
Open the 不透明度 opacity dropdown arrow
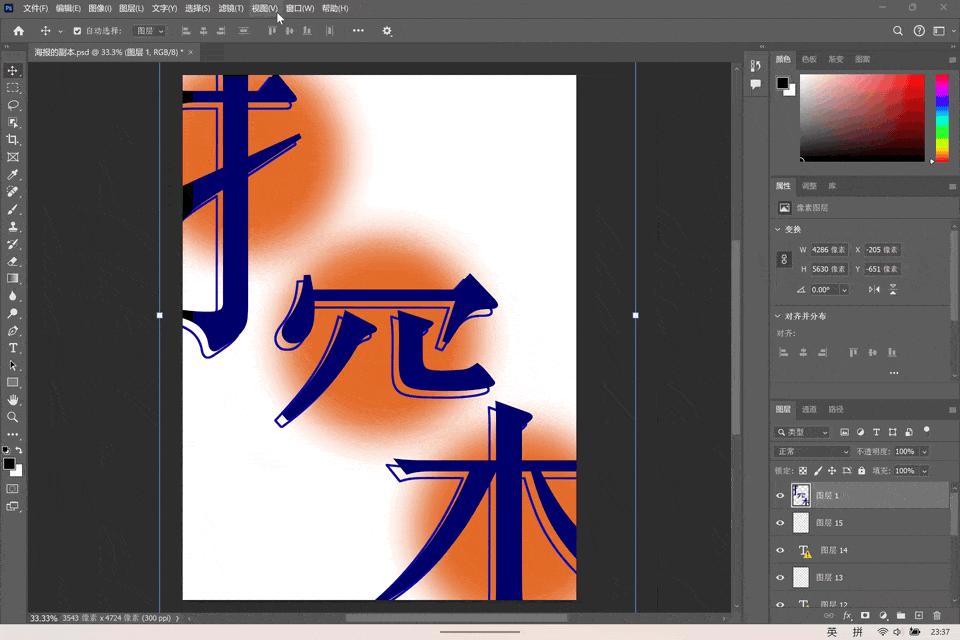coord(923,451)
